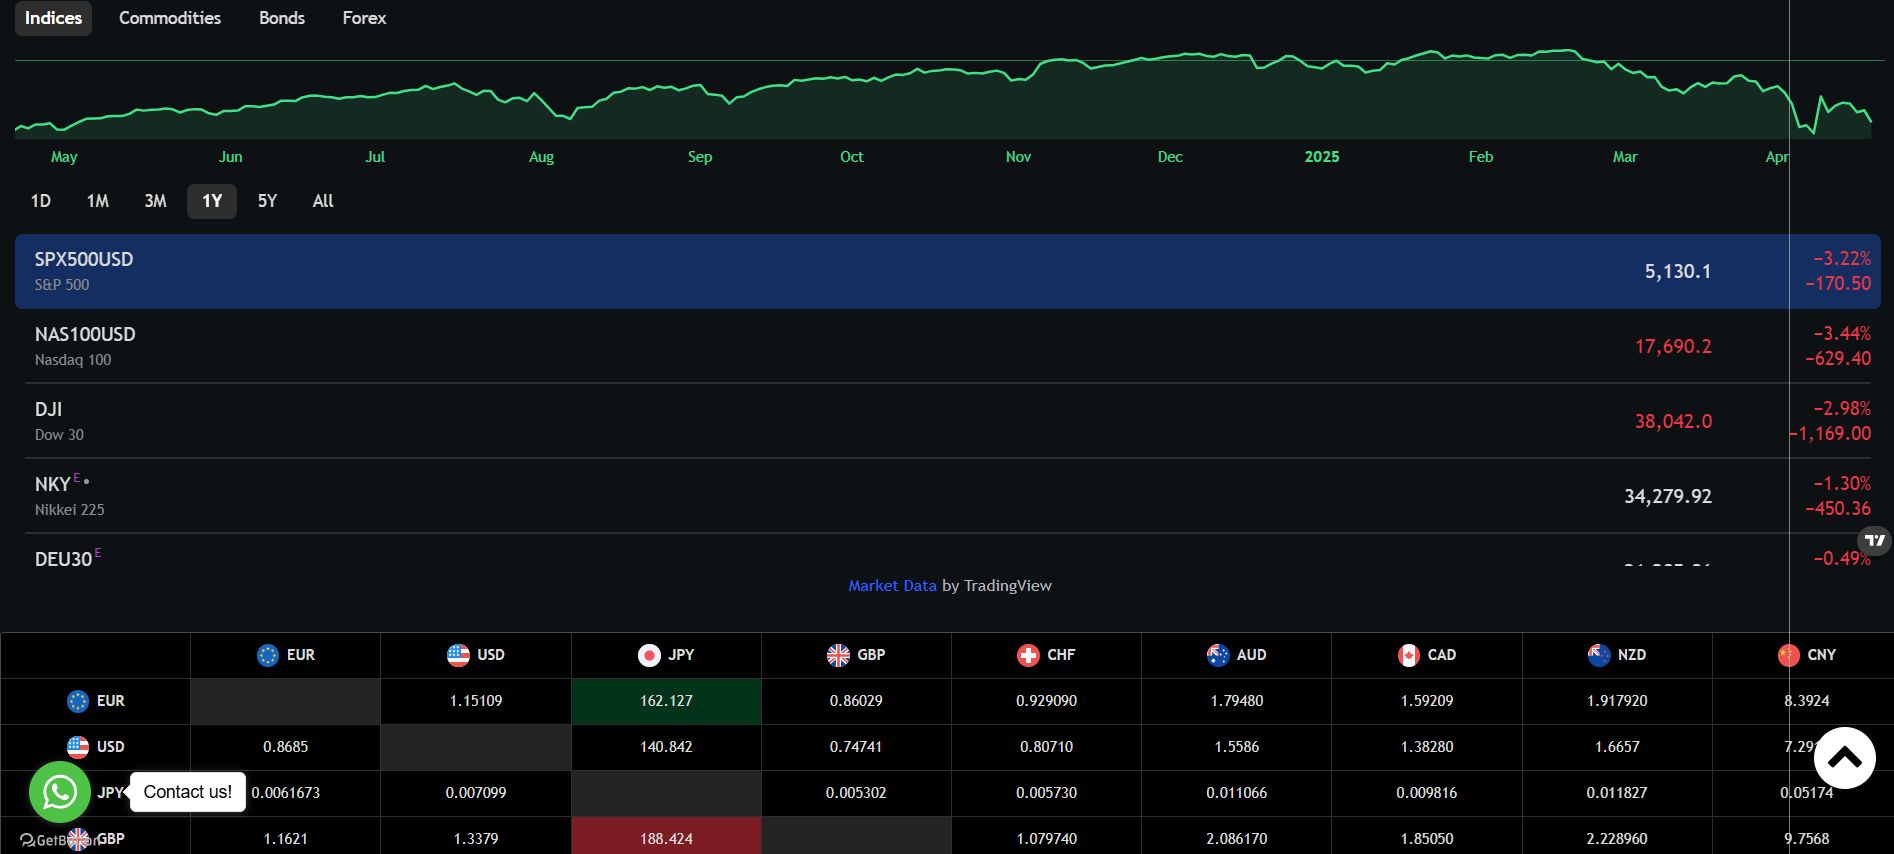Click the EUR/NZD cell 1.917920
Screen dimensions: 1894x854
(x=1617, y=701)
